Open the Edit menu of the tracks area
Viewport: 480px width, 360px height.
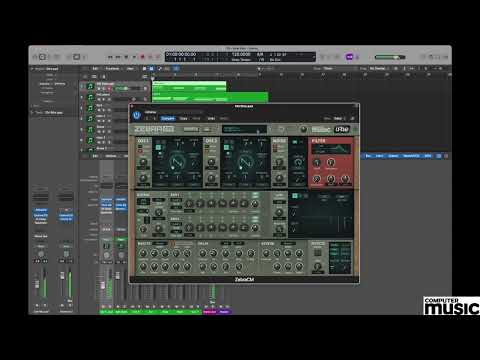tap(95, 69)
